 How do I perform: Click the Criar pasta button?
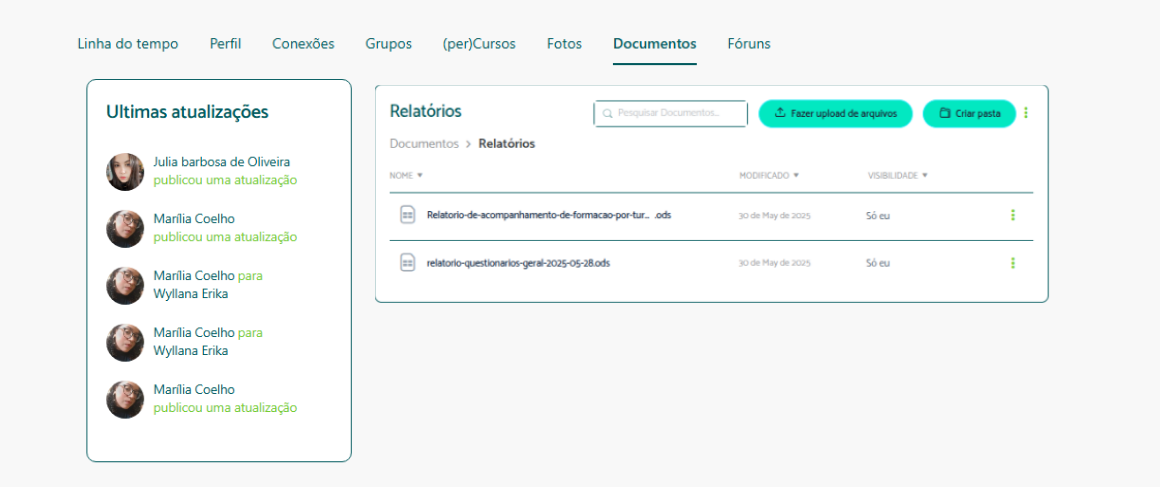tap(969, 114)
